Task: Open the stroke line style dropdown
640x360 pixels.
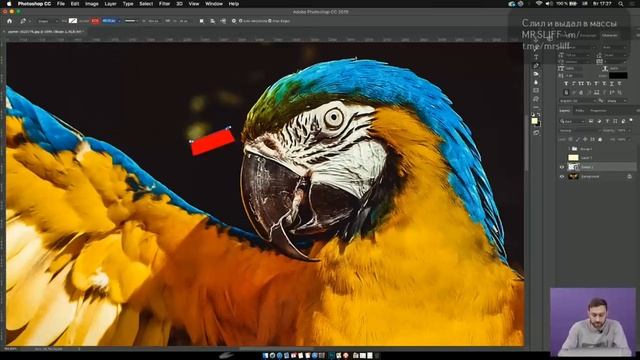Action: tap(131, 21)
